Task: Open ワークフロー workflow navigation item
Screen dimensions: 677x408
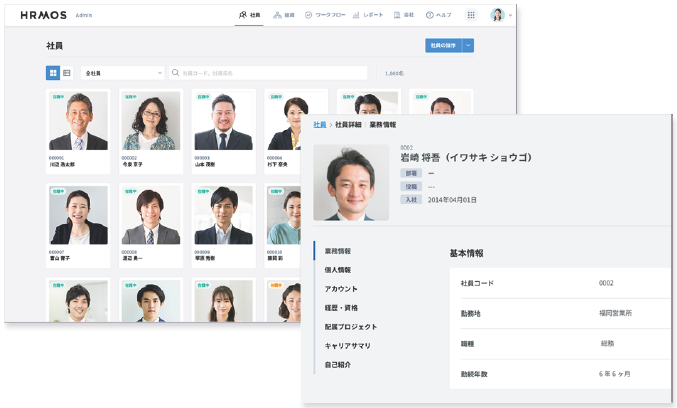Action: (x=325, y=15)
